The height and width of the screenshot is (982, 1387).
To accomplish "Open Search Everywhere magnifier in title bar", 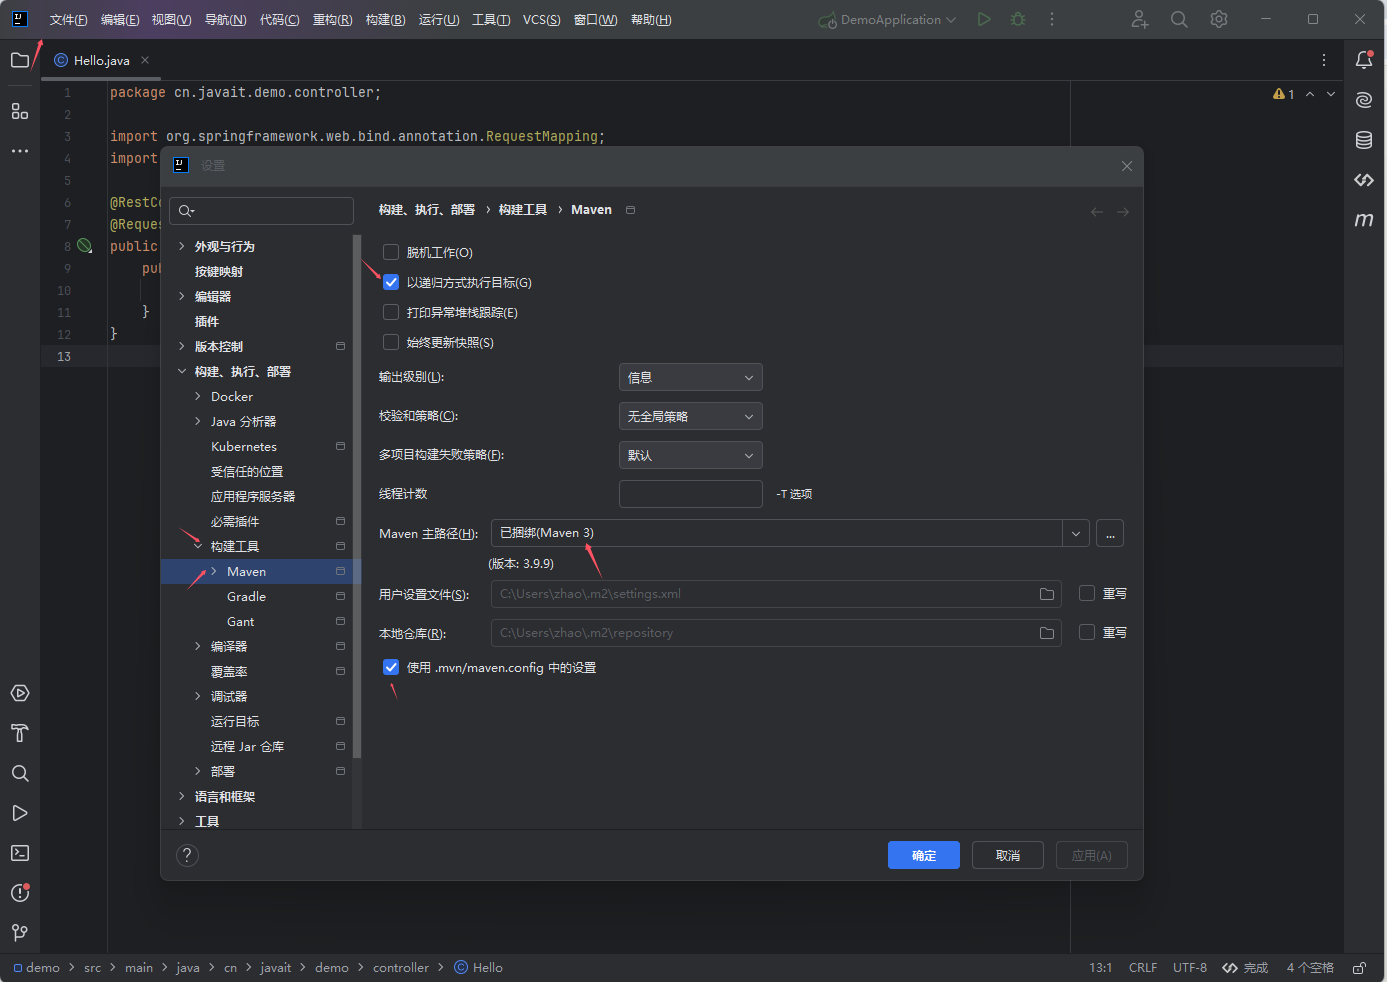I will point(1179,19).
